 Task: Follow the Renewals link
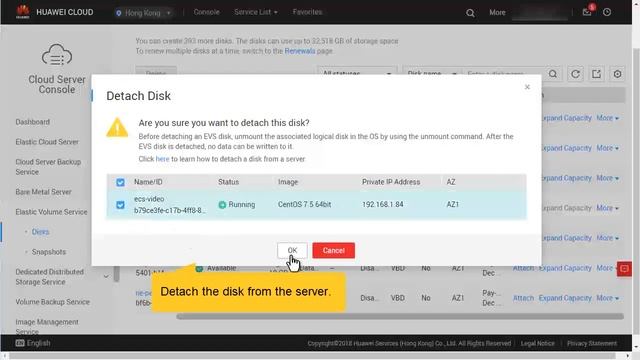(x=300, y=51)
